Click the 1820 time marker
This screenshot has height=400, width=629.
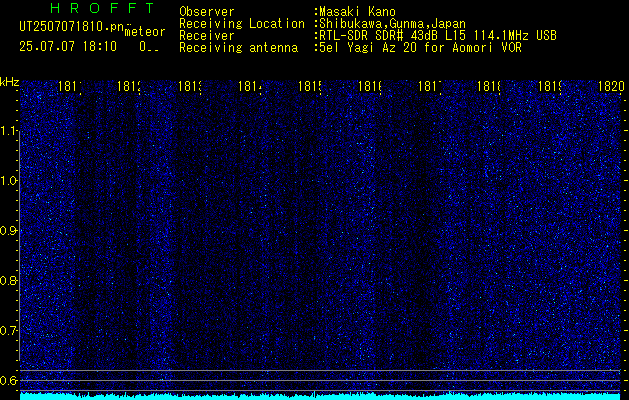pyautogui.click(x=611, y=86)
